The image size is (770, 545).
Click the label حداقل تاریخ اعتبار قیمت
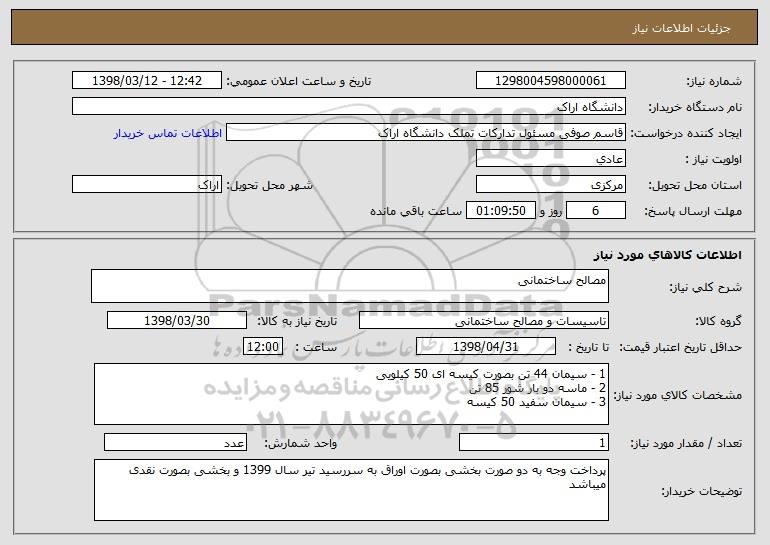click(680, 348)
